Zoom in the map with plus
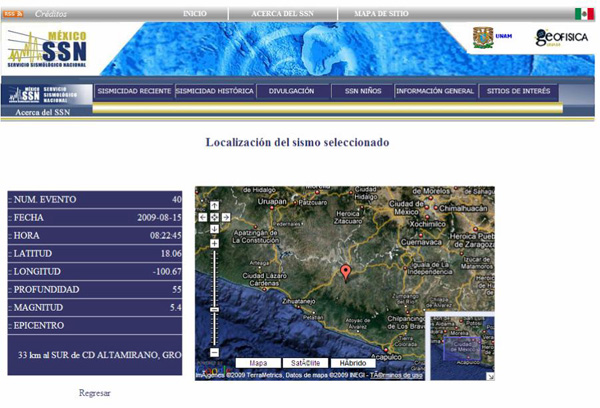Screen dimensions: 600x408 pyautogui.click(x=214, y=243)
